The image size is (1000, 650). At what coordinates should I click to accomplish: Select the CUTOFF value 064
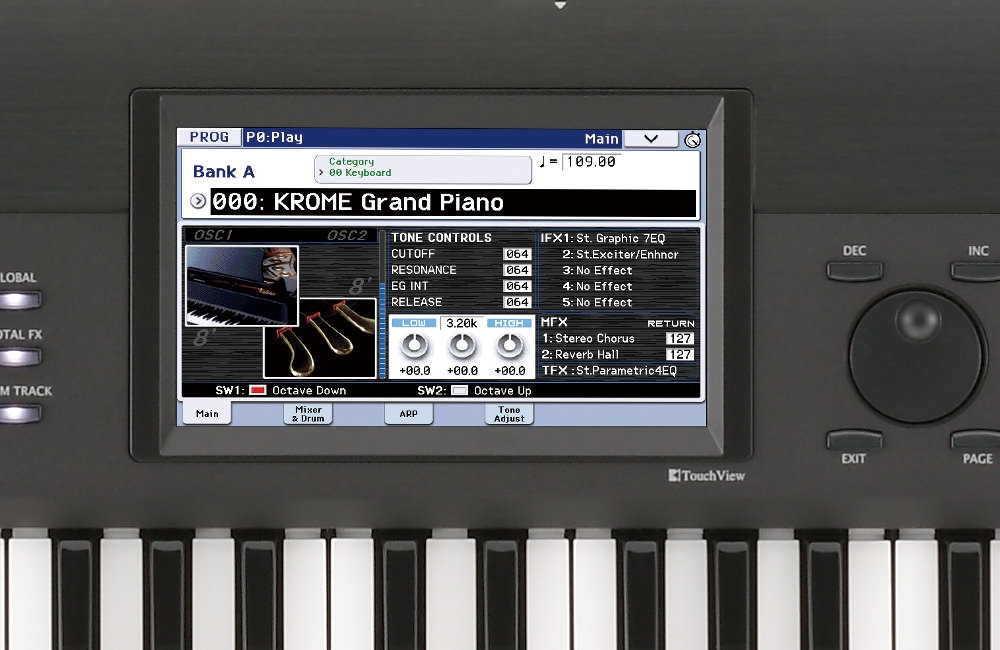click(x=517, y=254)
